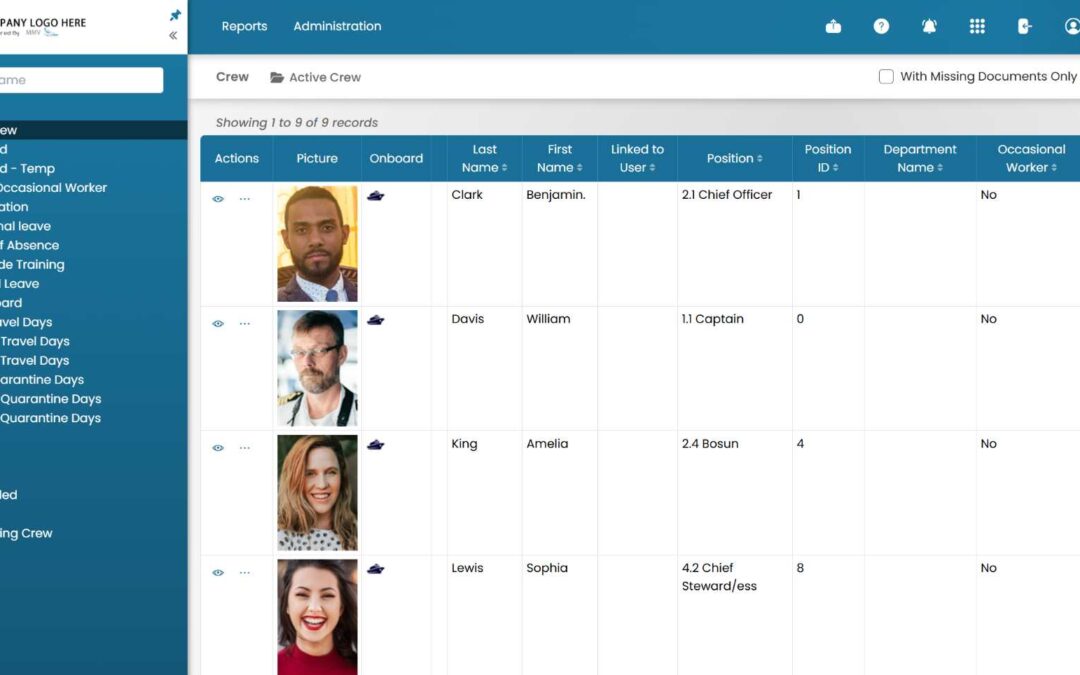The width and height of the screenshot is (1080, 675).
Task: View King record with eye icon
Action: [x=218, y=448]
